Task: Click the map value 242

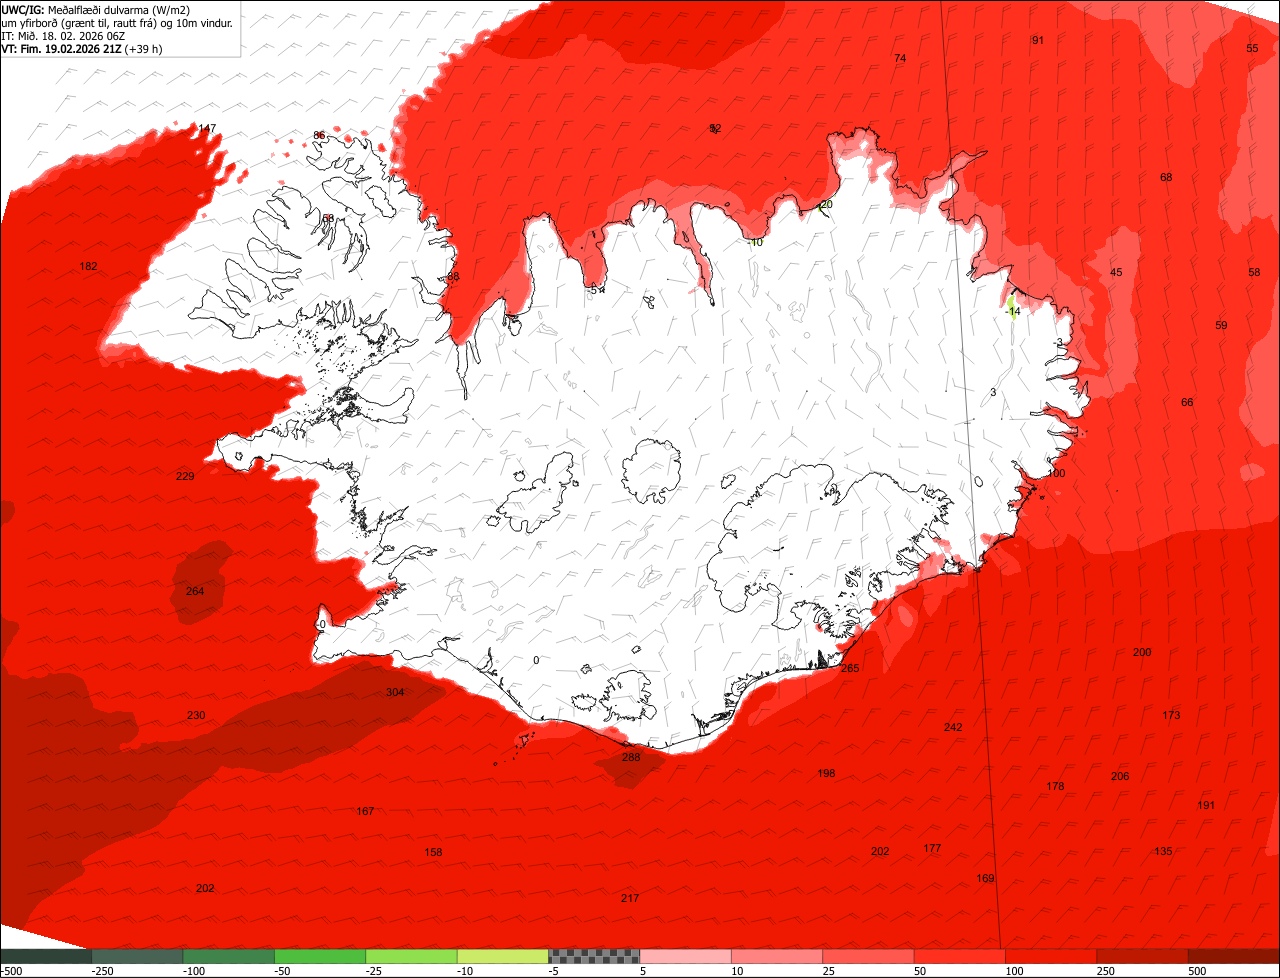Action: 953,727
